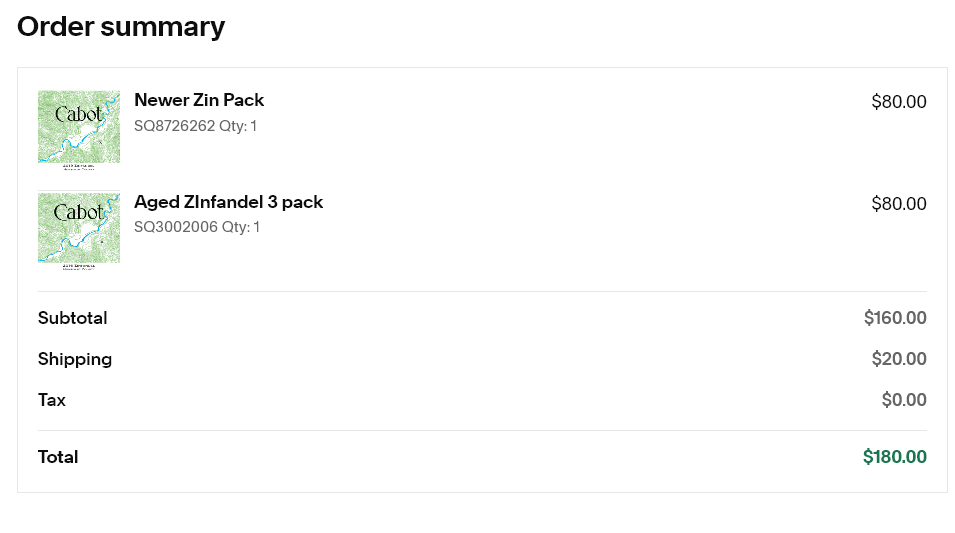Image resolution: width=955 pixels, height=533 pixels.
Task: Click the Aged ZInfandel 3 pack thumbnail
Action: [79, 230]
